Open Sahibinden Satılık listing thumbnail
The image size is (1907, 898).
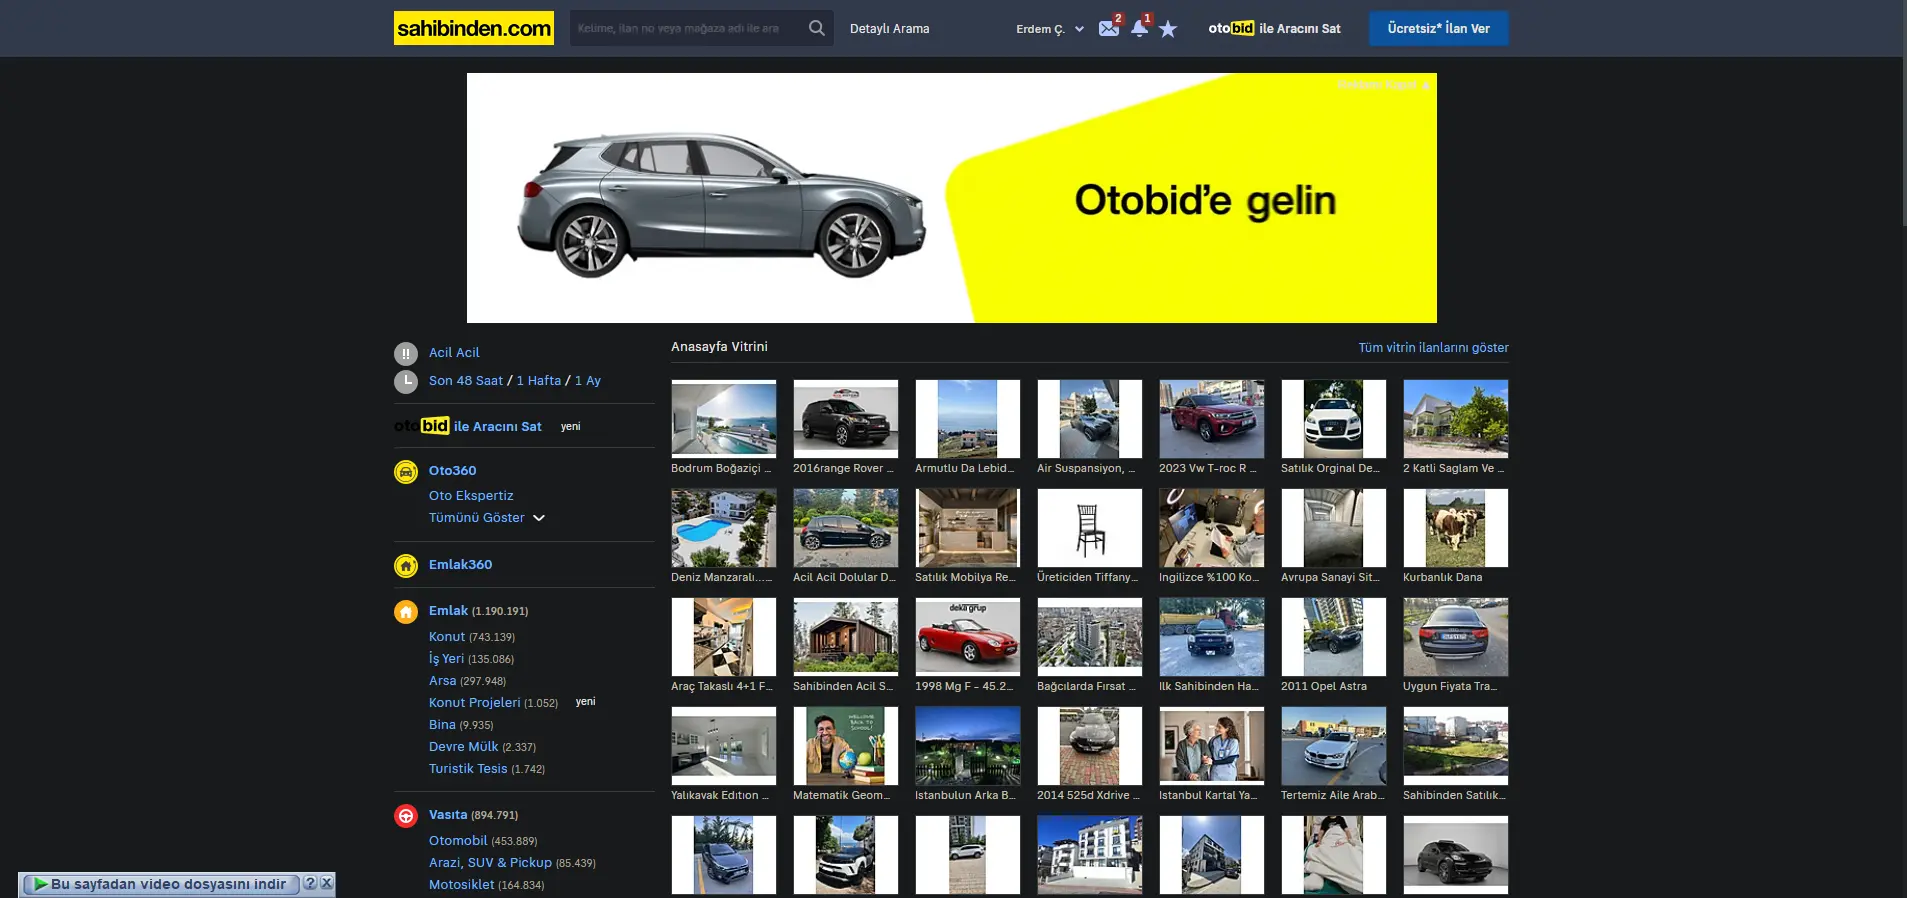tap(1456, 746)
